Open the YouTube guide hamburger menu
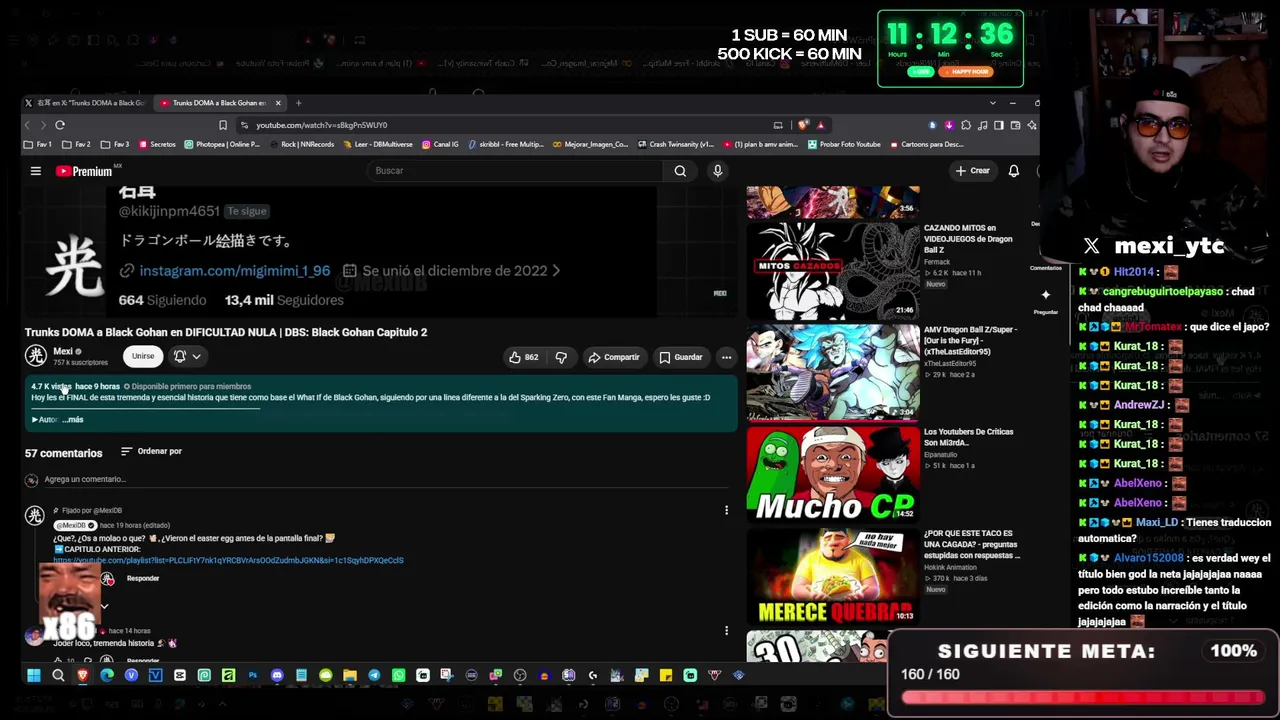Viewport: 1280px width, 720px height. (35, 171)
